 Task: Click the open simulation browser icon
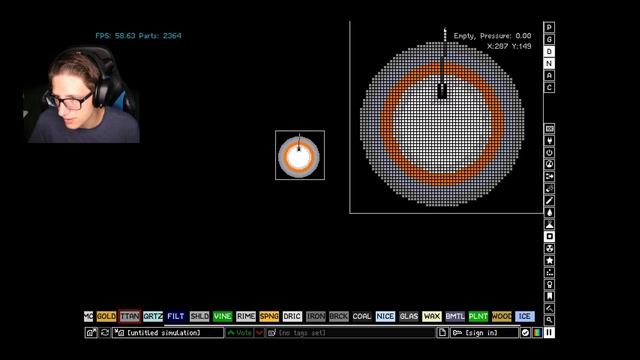tap(91, 333)
